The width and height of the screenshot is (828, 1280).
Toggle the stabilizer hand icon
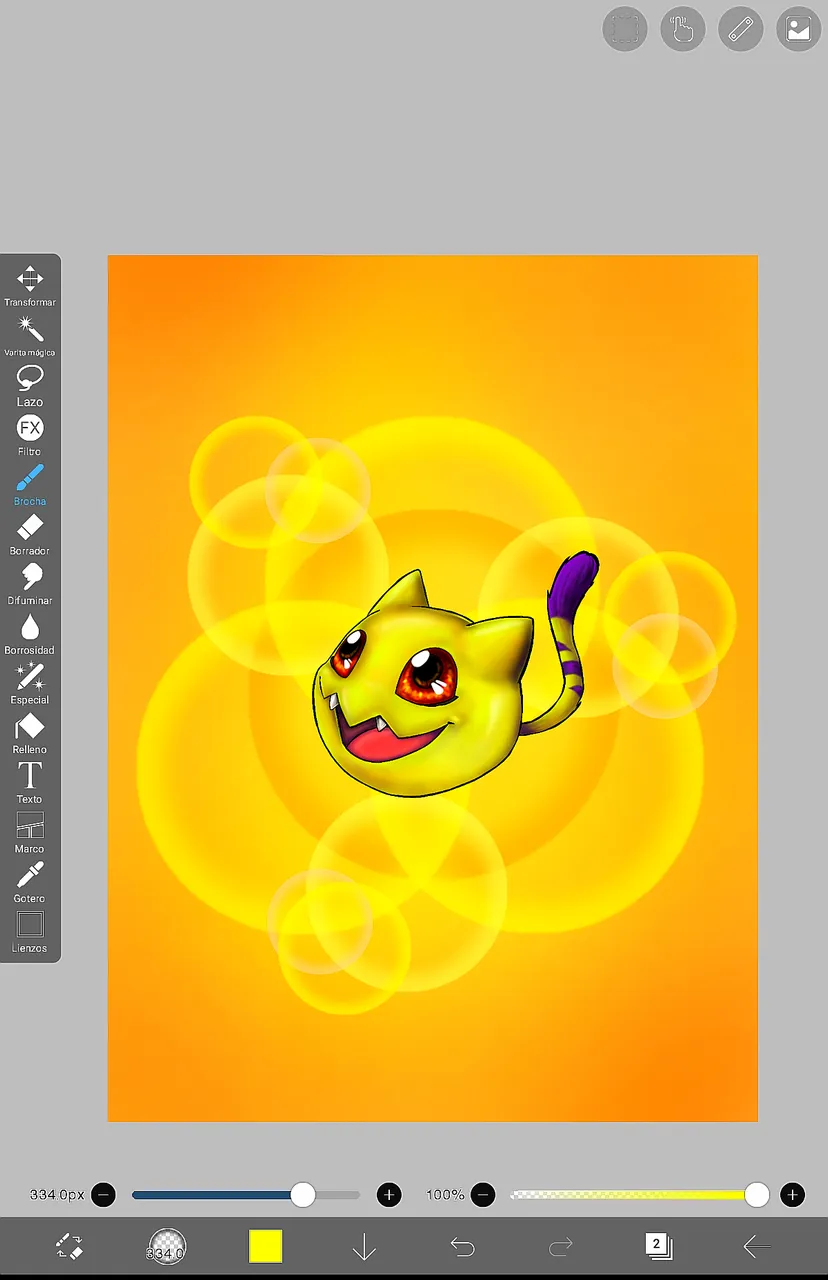pos(683,29)
